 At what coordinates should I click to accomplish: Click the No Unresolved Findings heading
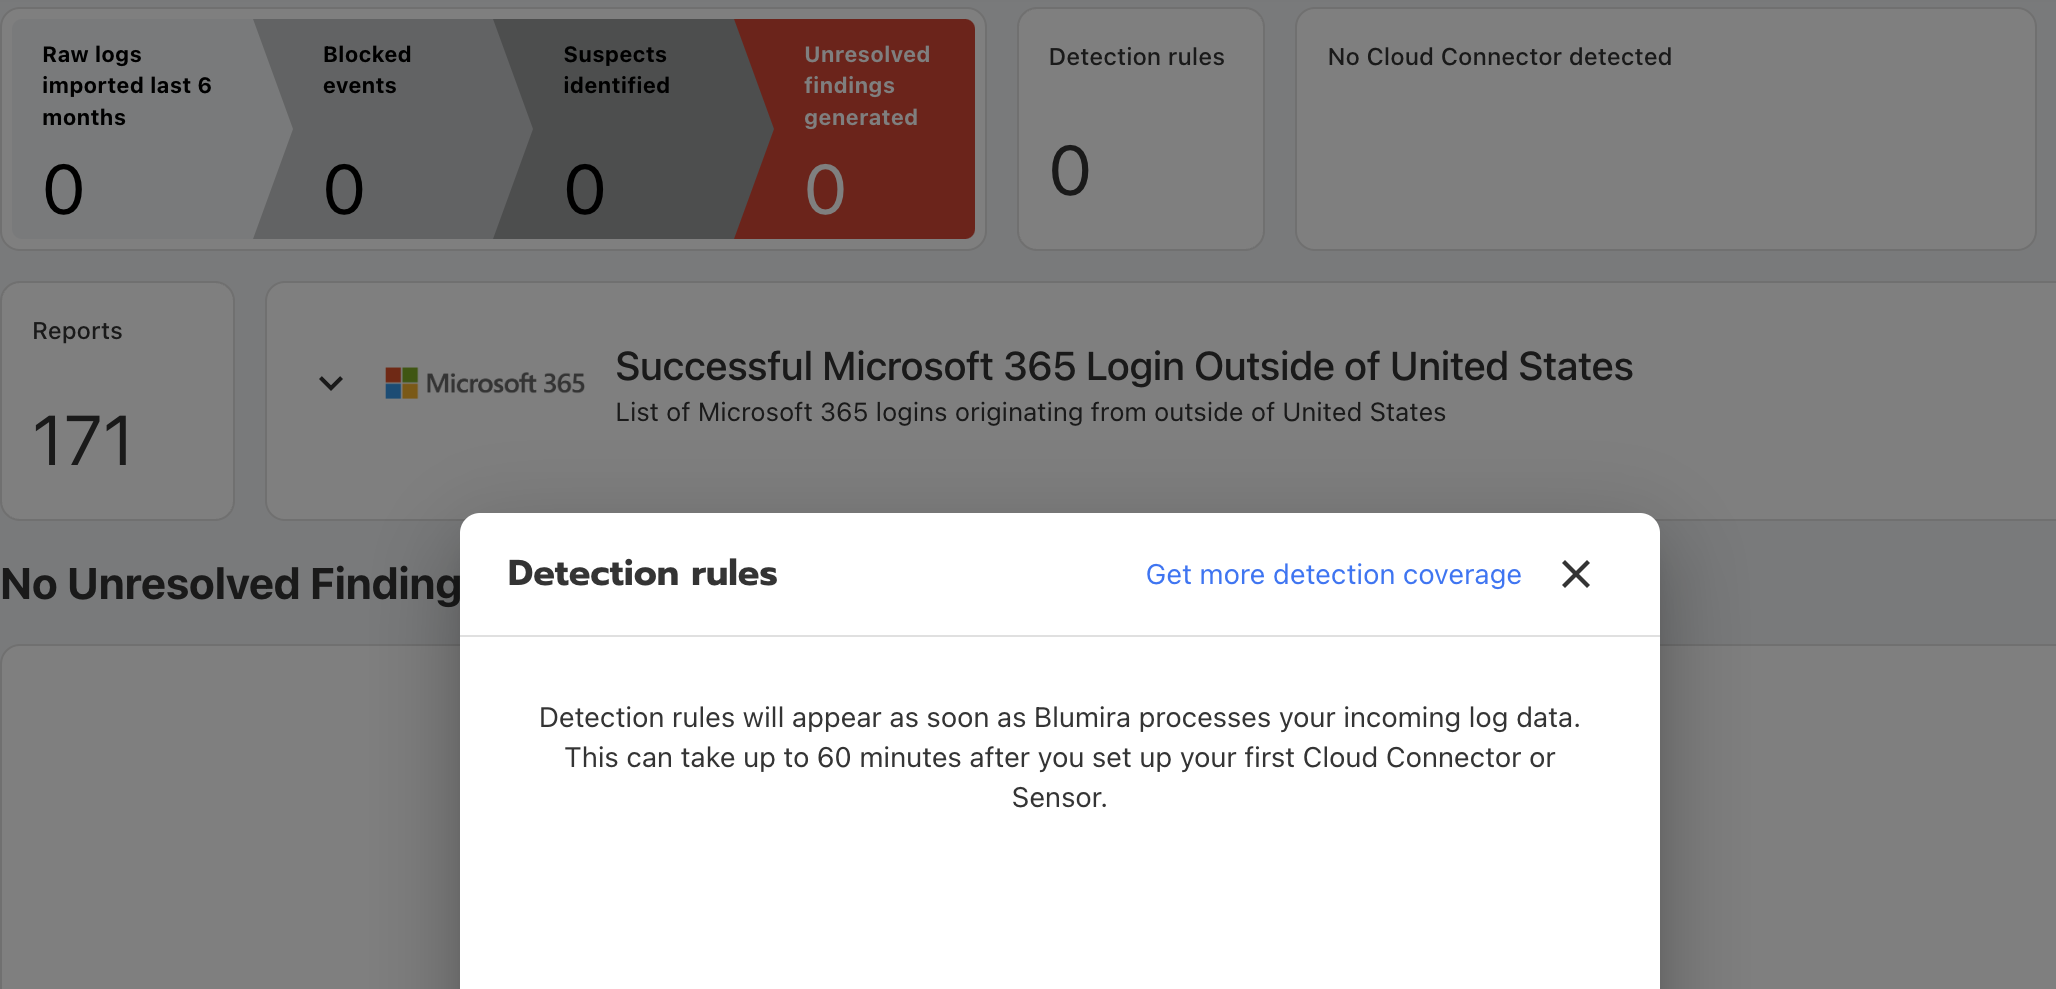[230, 584]
